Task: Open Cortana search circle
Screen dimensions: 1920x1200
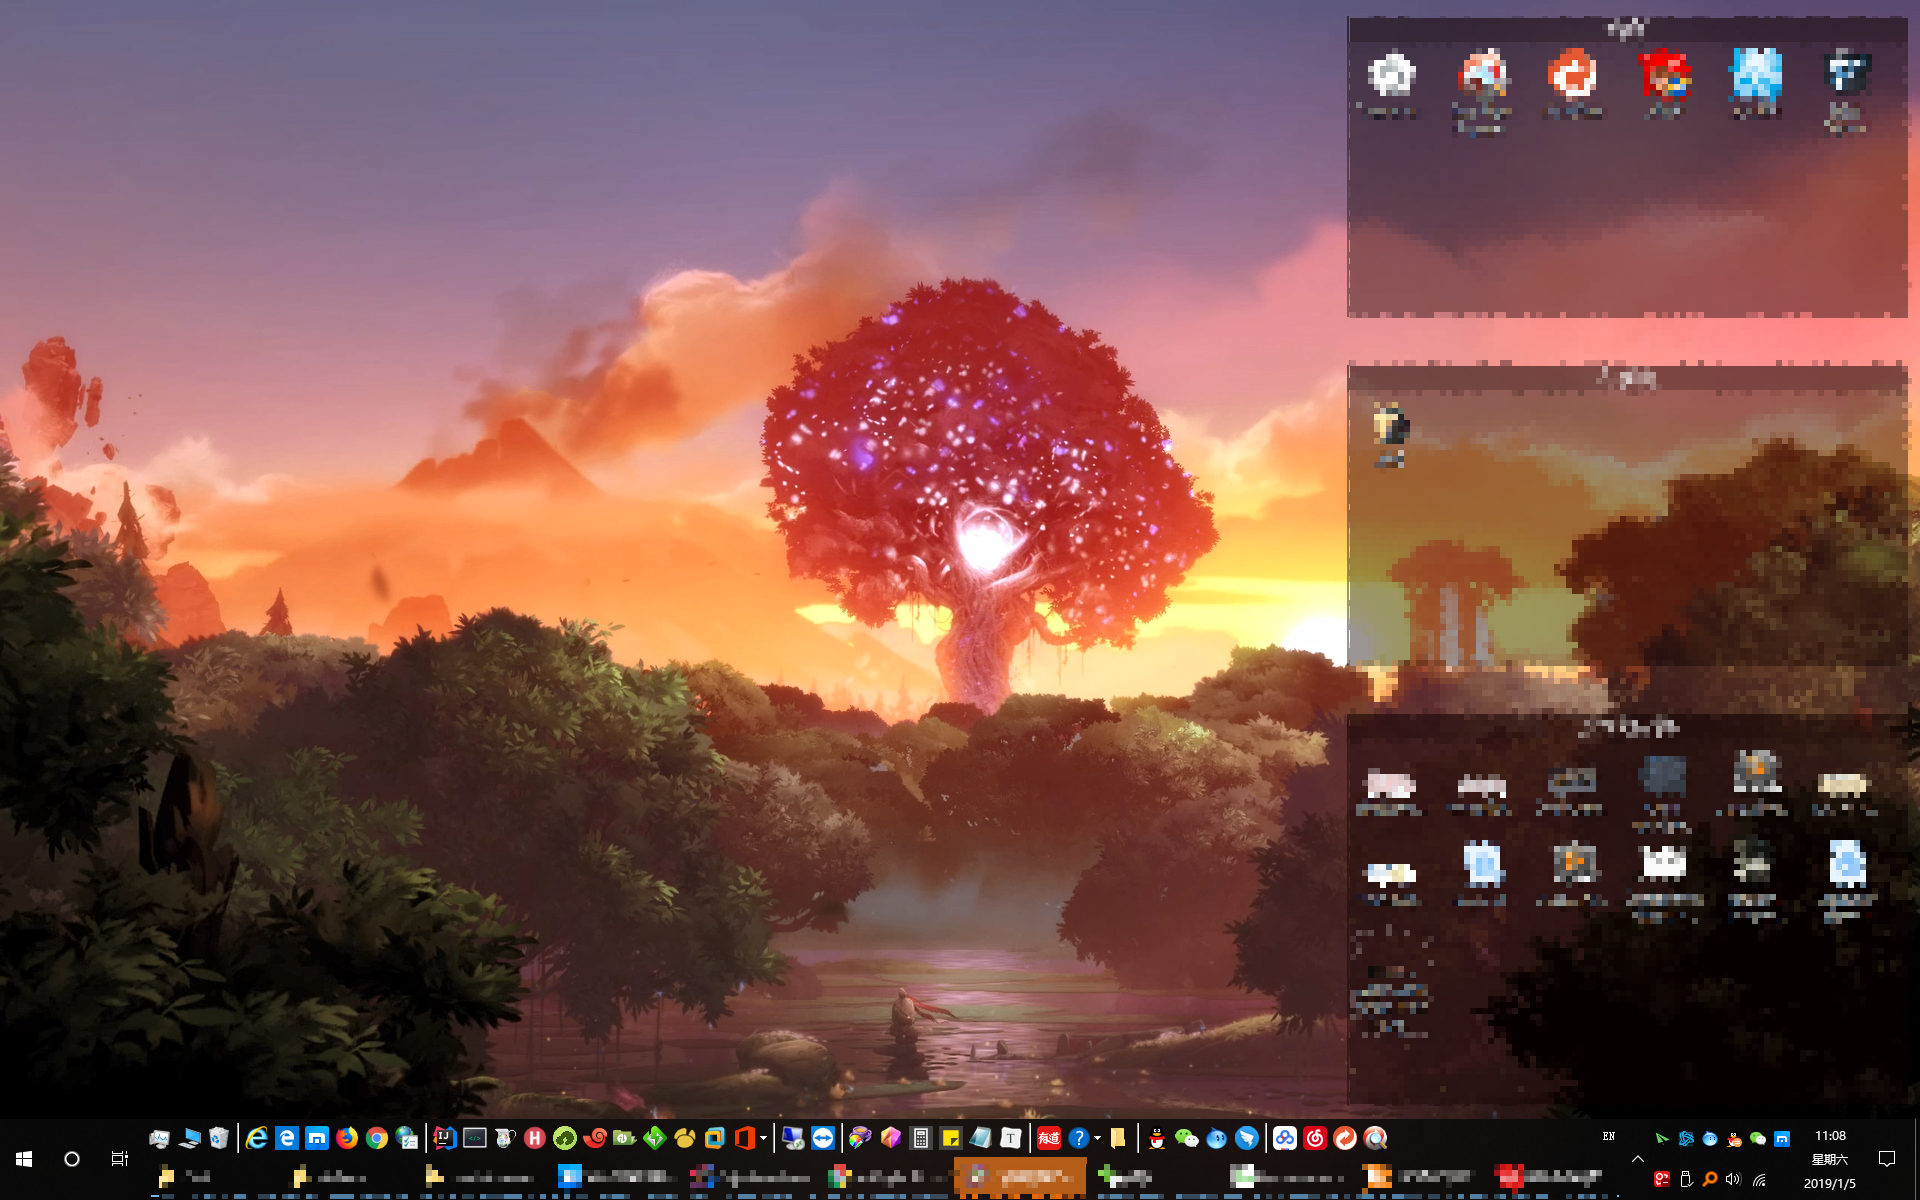Action: click(72, 1159)
